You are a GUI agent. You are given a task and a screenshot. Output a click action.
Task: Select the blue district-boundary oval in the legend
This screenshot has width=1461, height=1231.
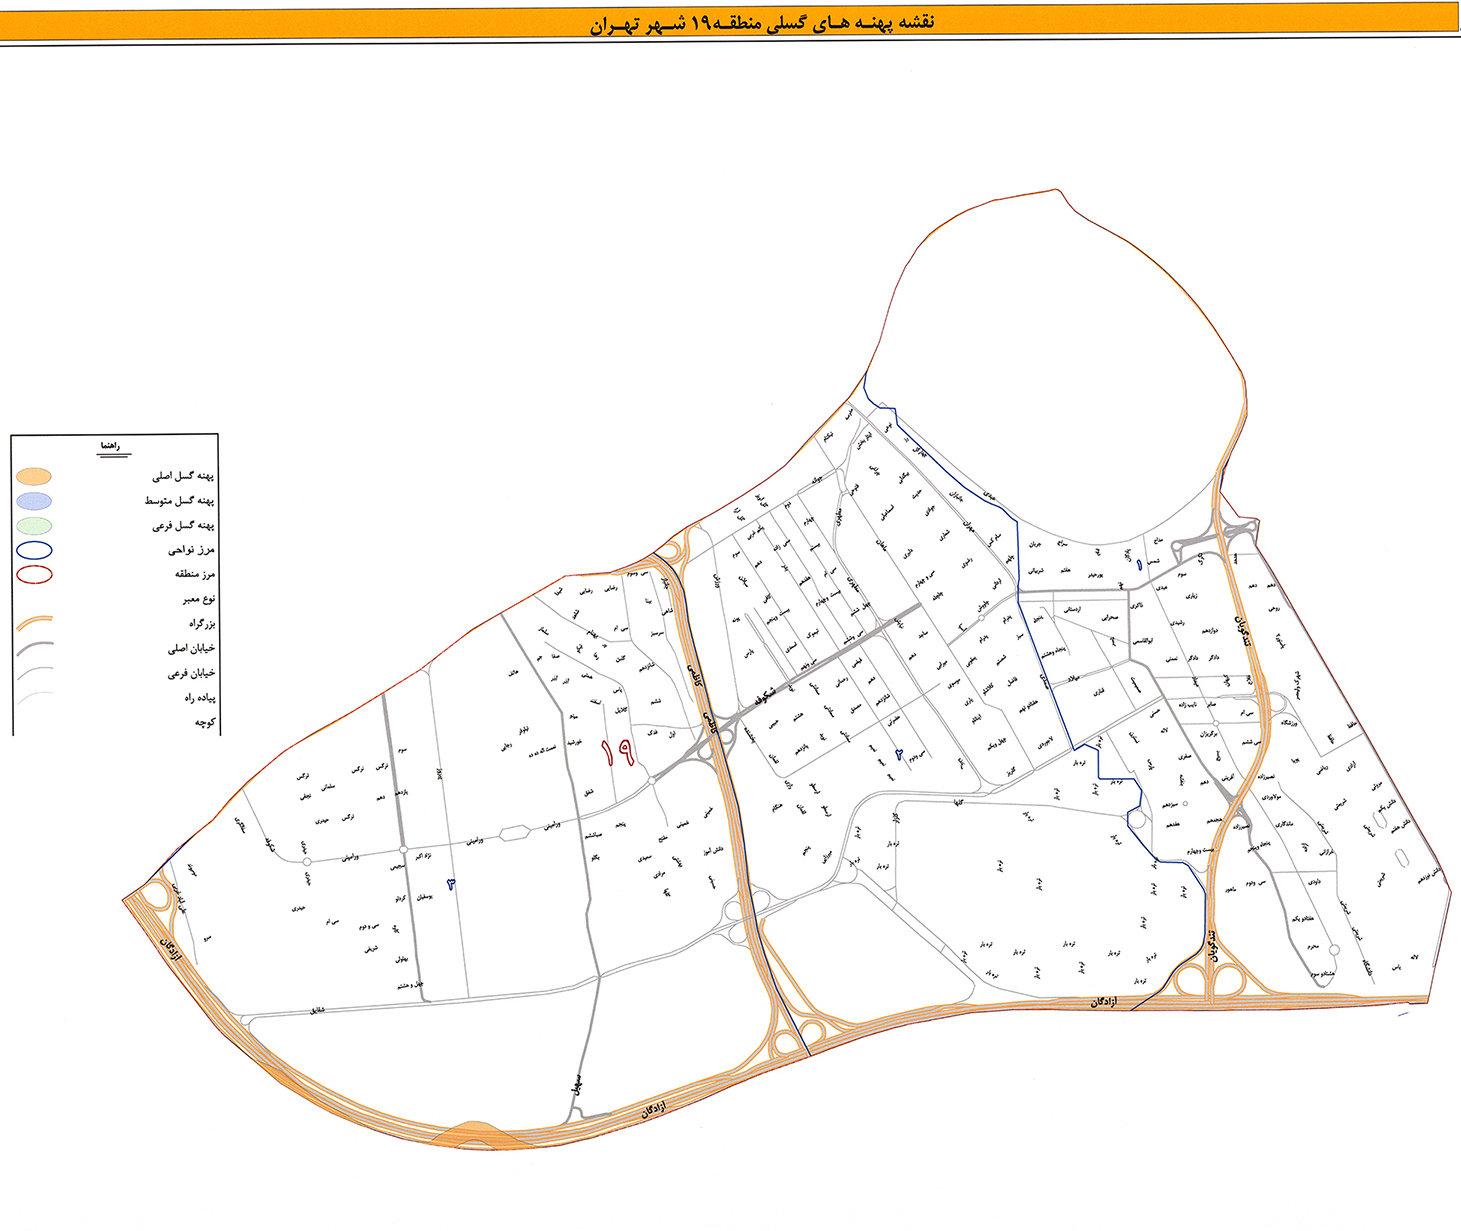coord(34,550)
